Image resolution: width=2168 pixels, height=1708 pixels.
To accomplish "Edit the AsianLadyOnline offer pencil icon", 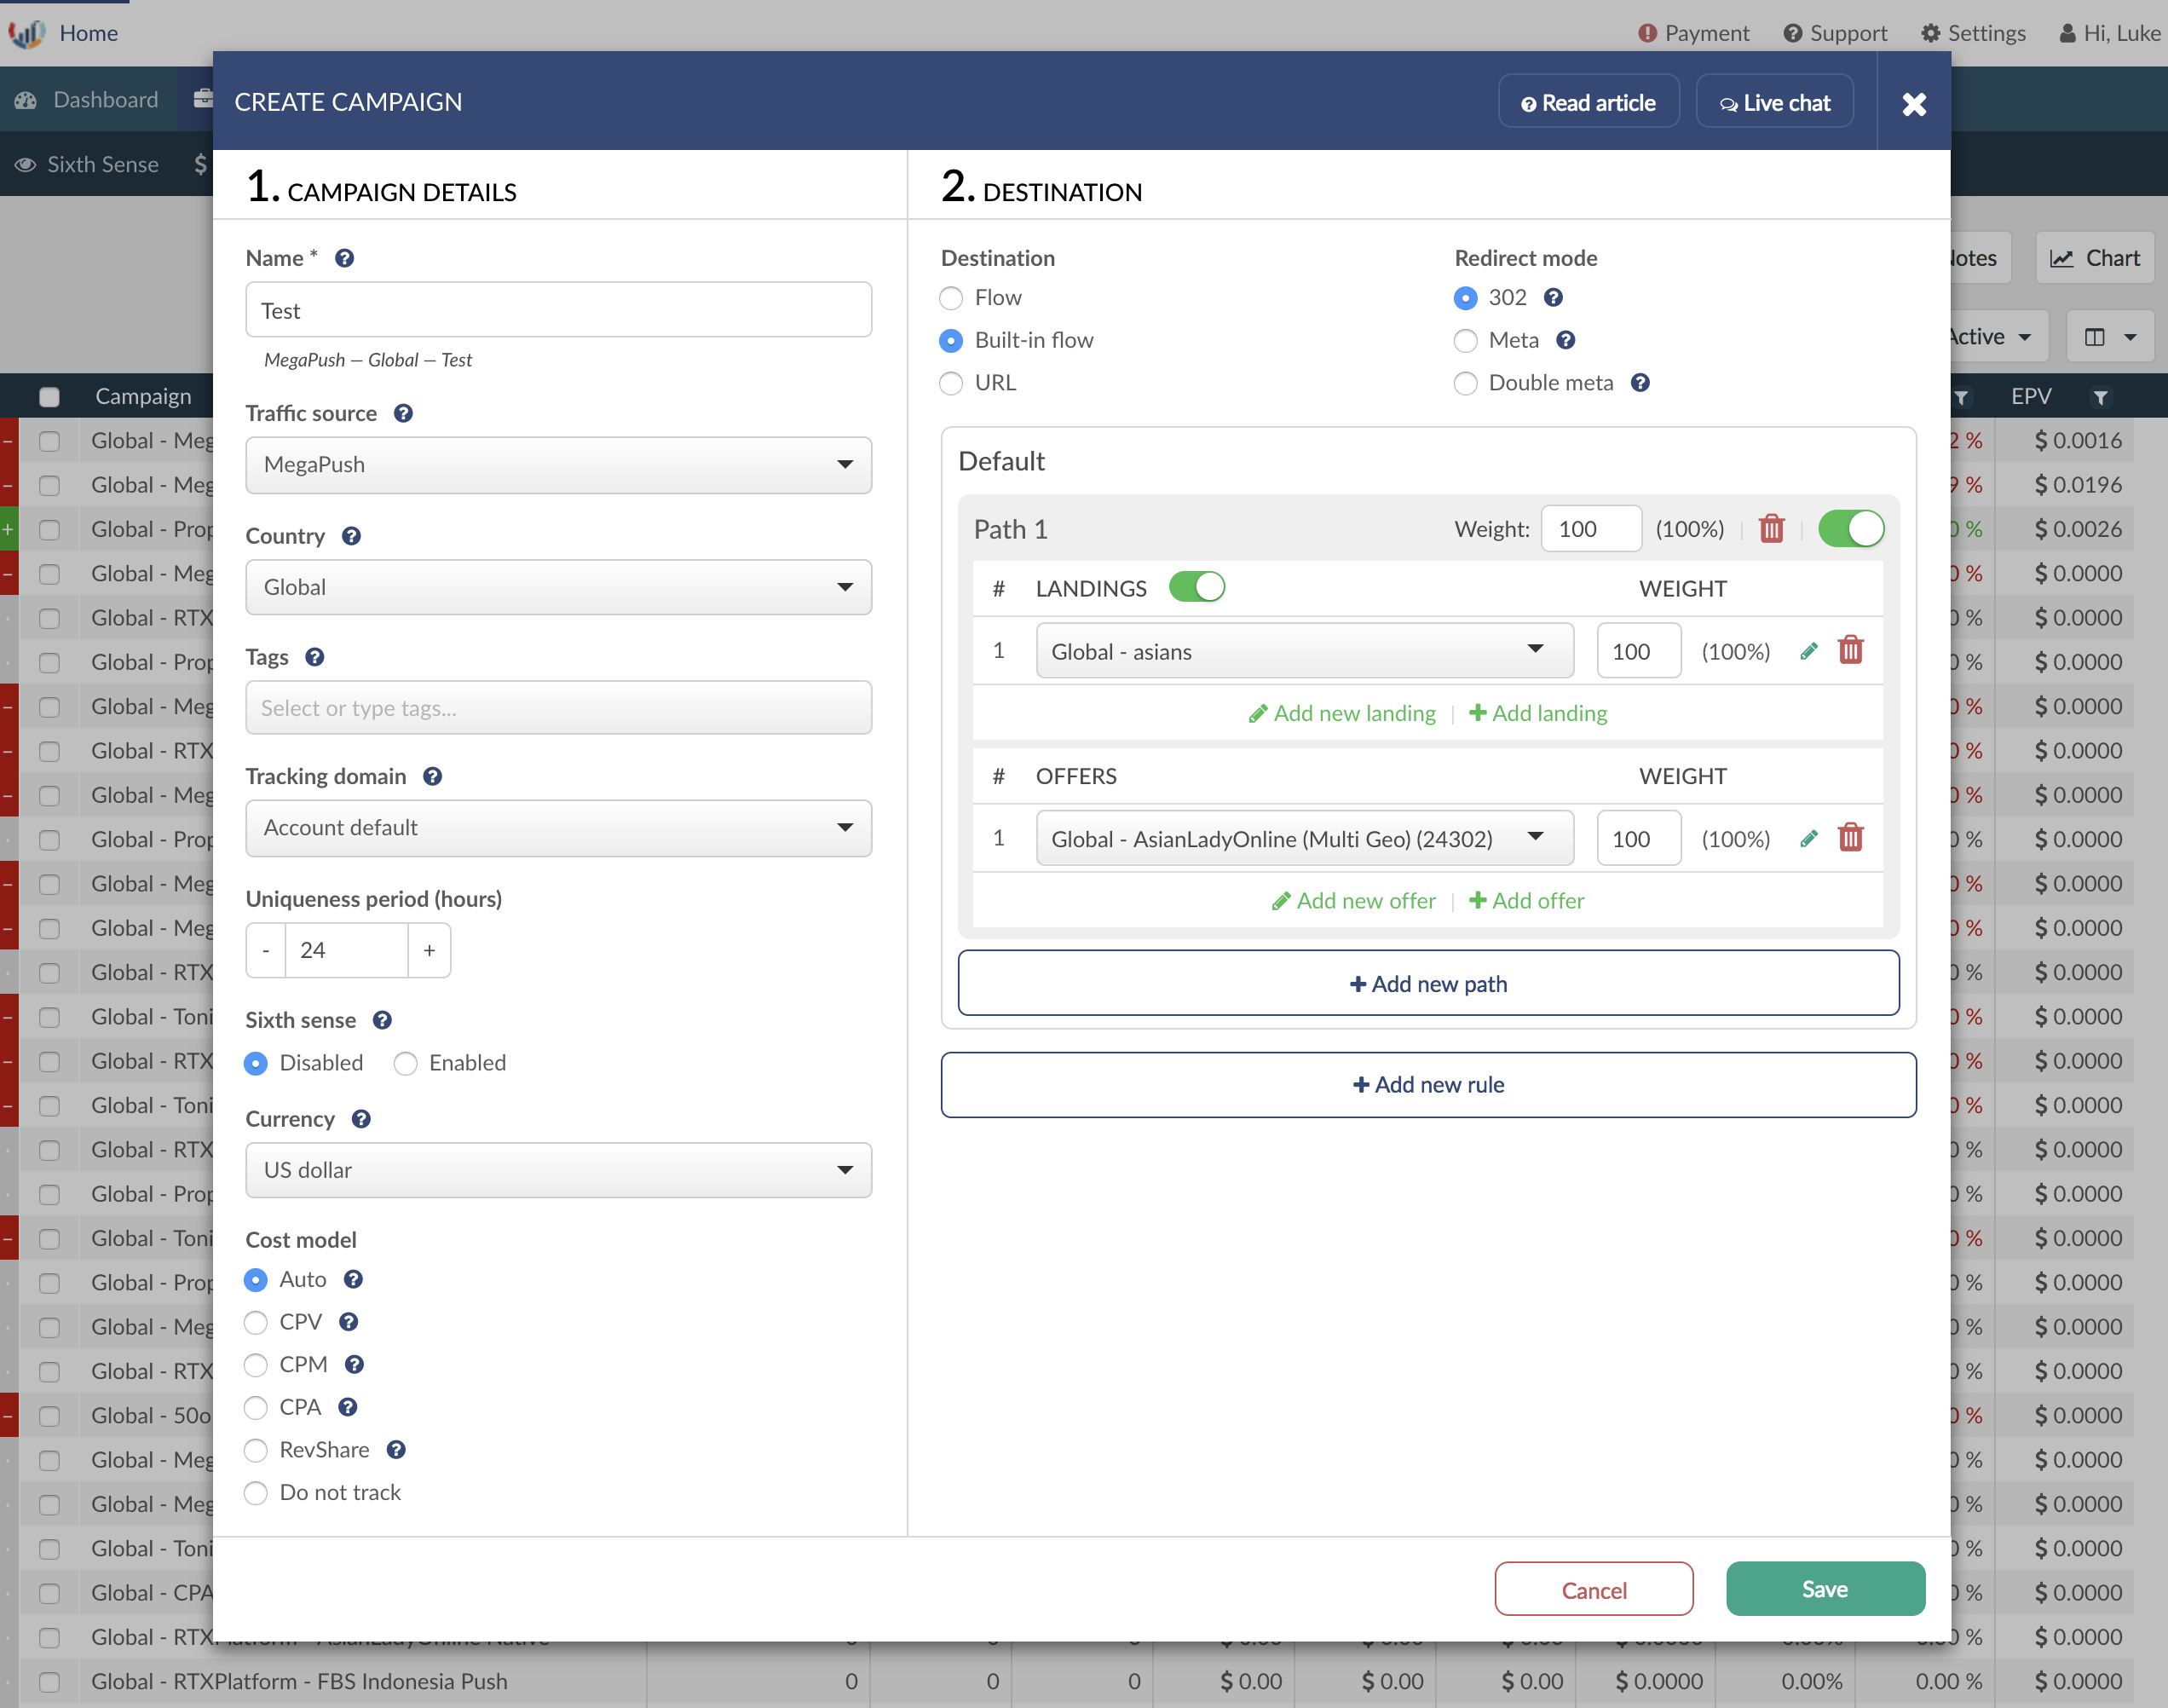I will pos(1808,838).
